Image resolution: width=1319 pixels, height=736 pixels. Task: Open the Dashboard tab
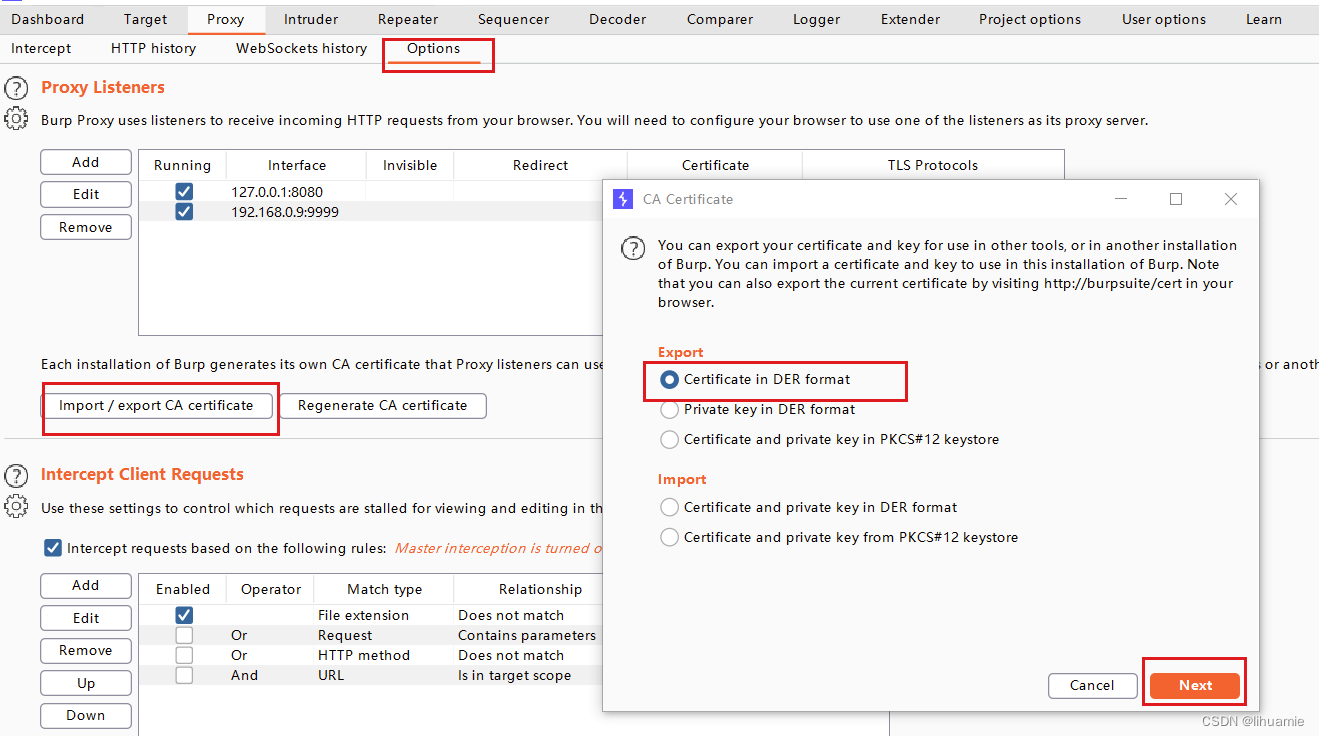[x=48, y=19]
